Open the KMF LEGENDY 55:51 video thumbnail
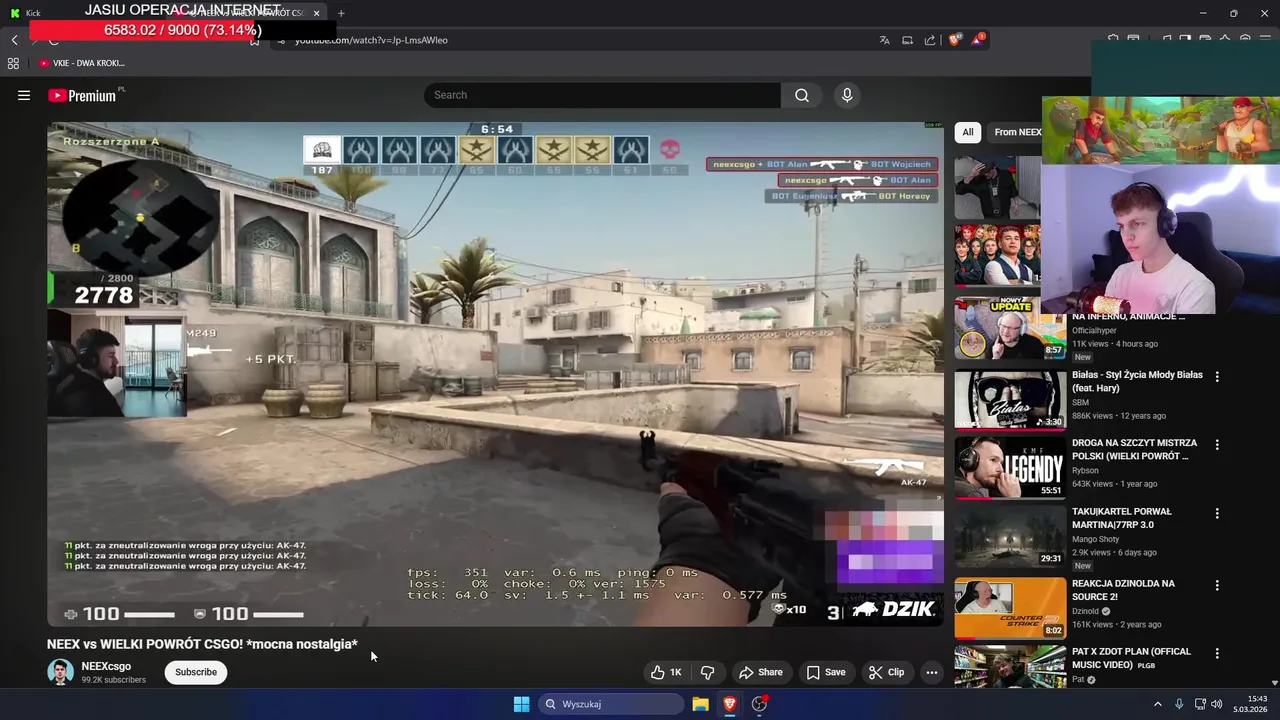 pos(1010,468)
